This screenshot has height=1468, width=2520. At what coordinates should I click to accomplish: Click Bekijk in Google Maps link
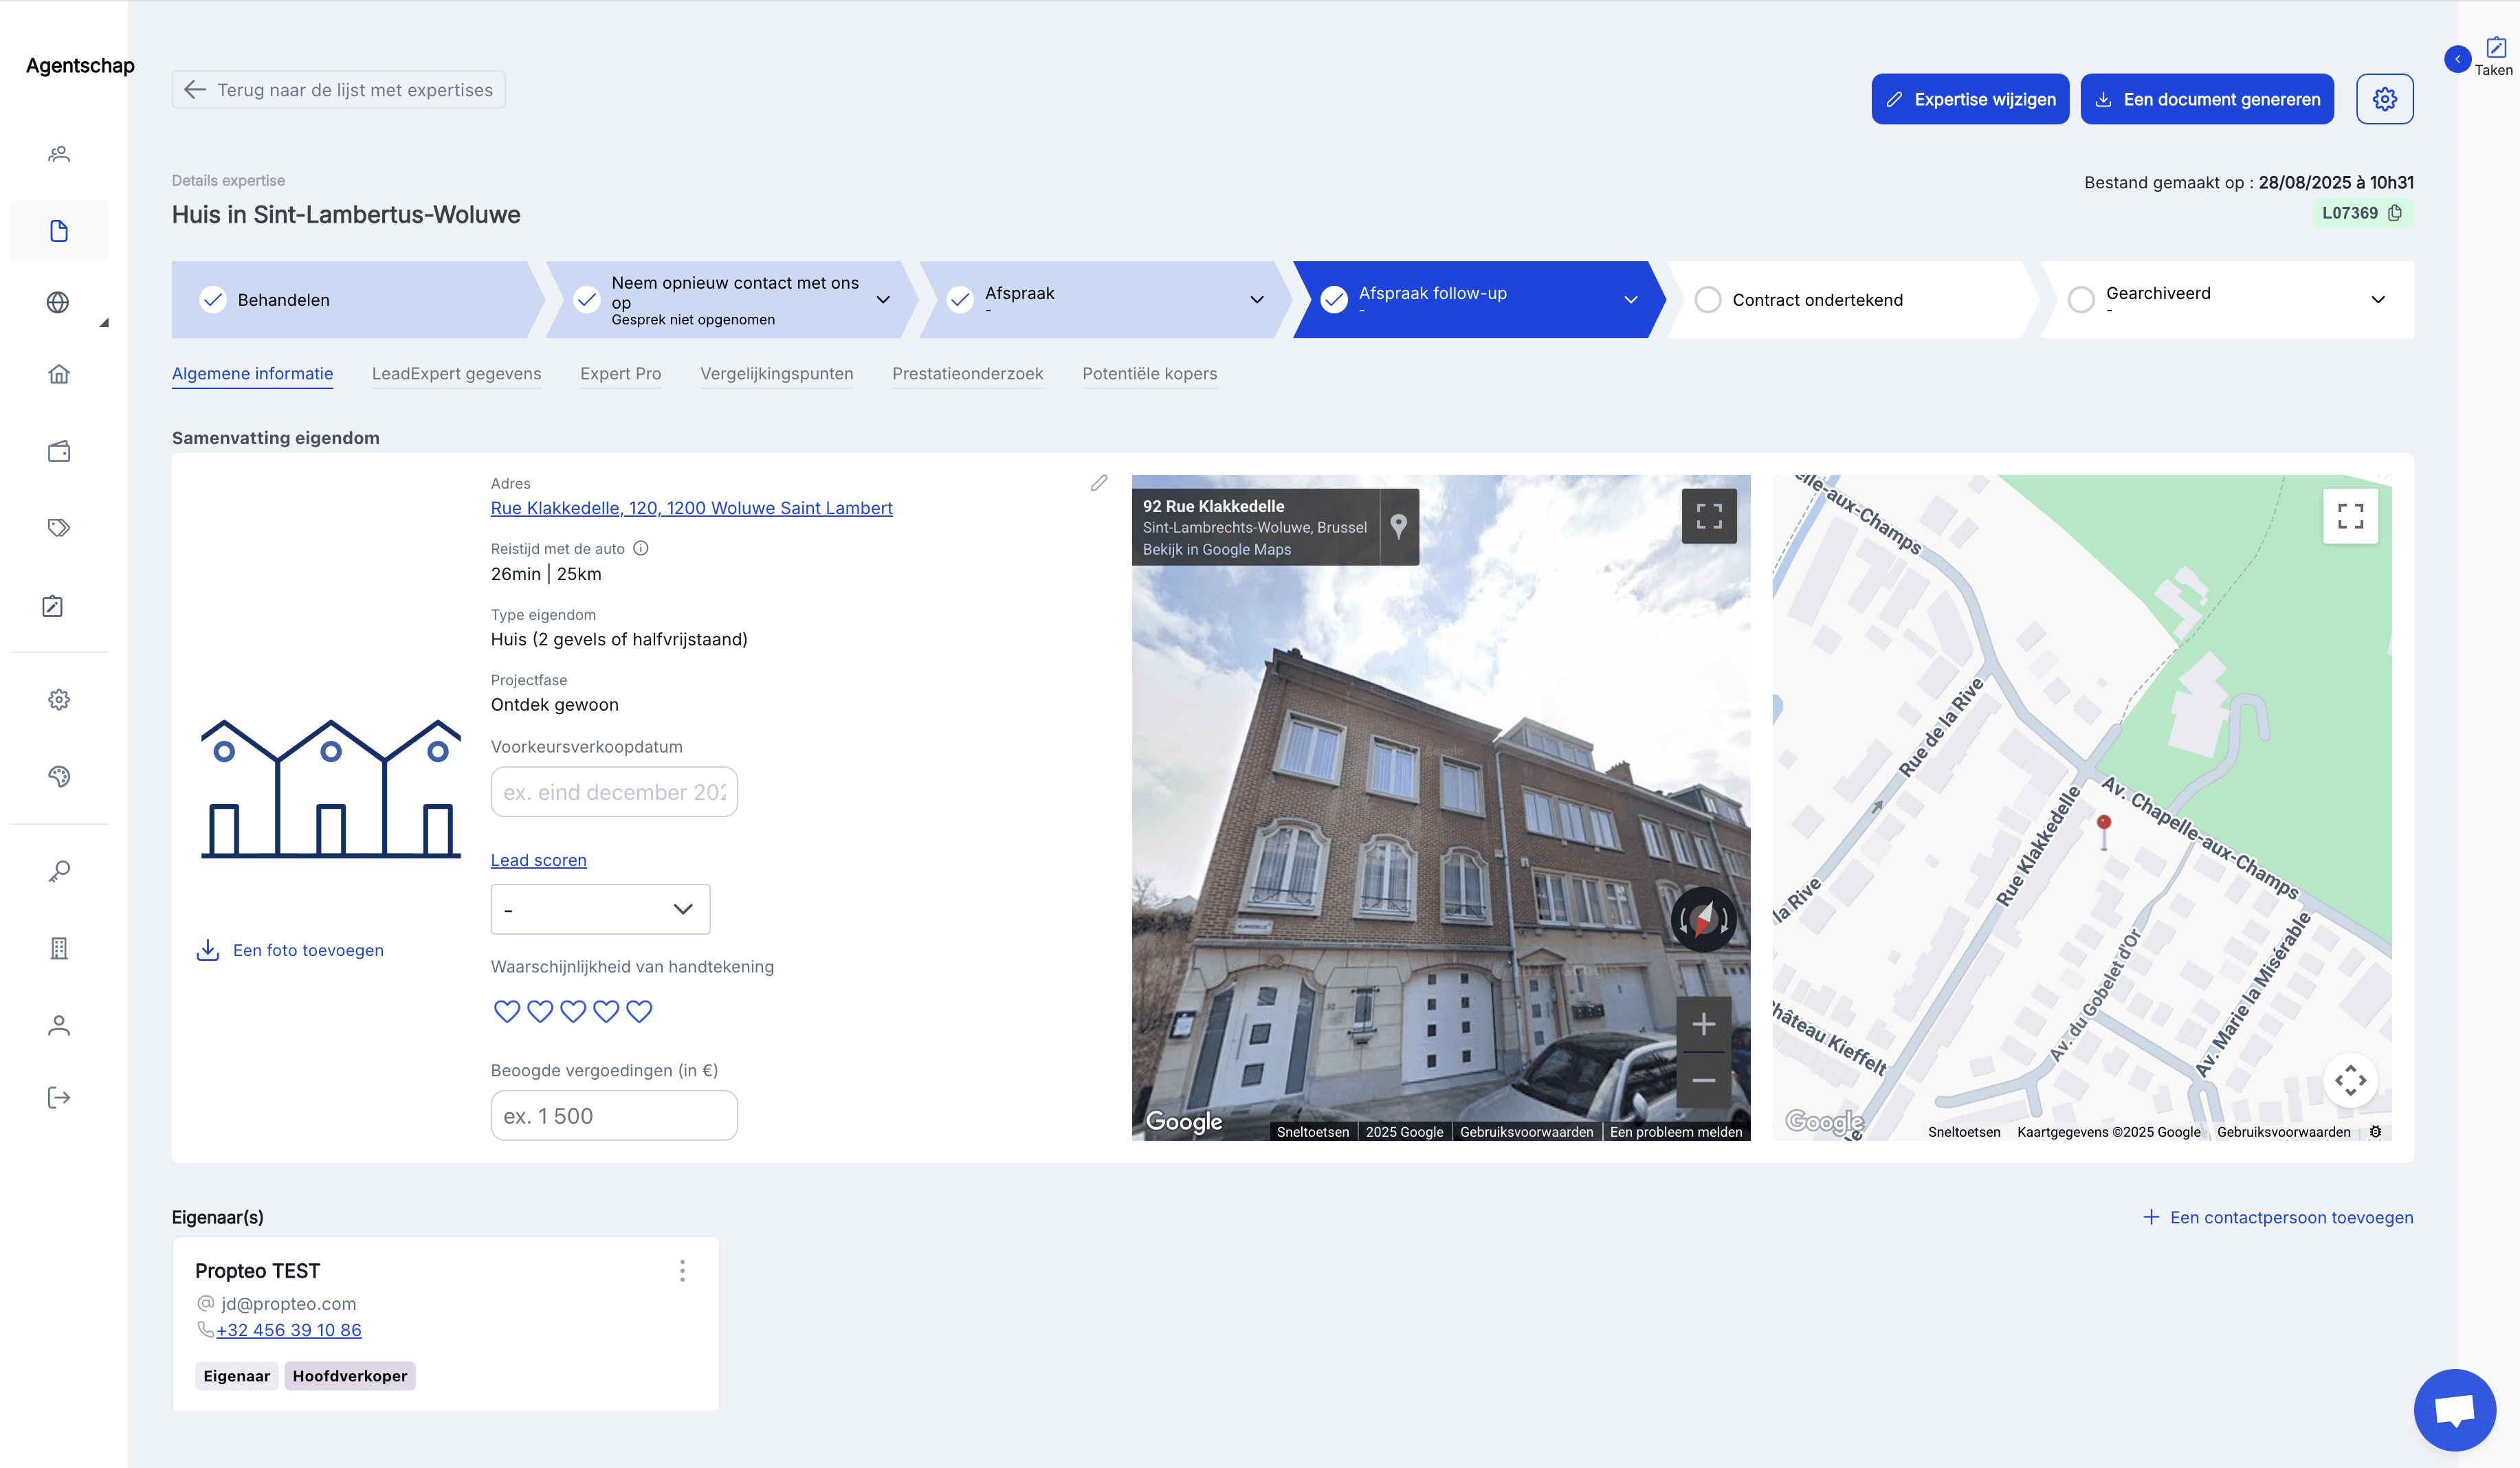pyautogui.click(x=1216, y=550)
